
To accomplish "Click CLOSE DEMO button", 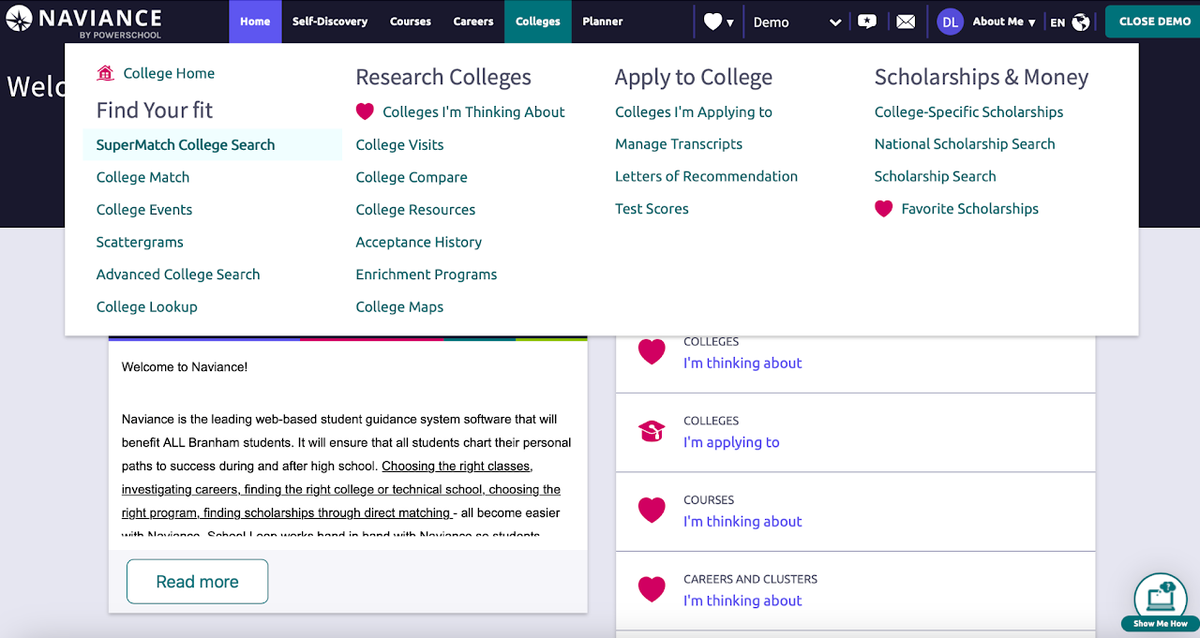I will click(1152, 20).
